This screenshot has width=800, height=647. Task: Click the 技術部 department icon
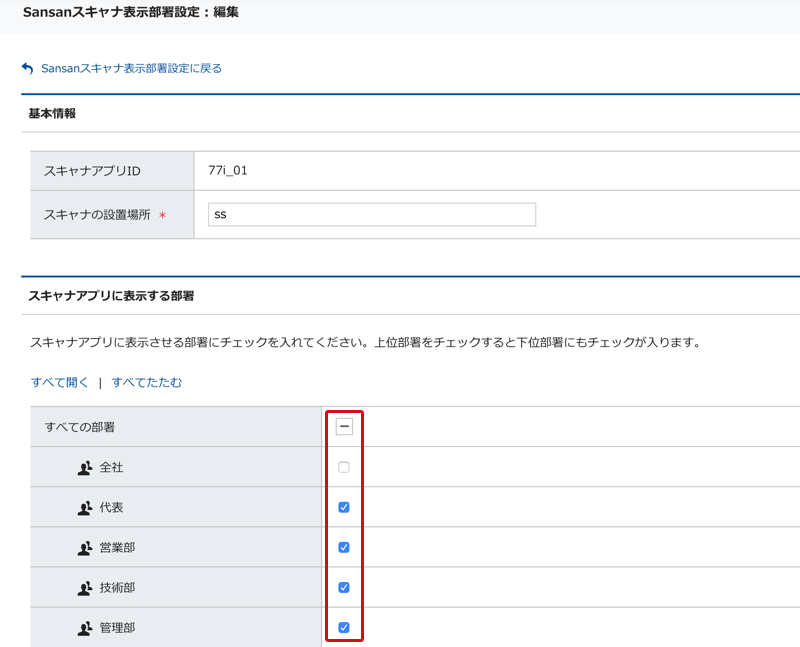click(85, 588)
